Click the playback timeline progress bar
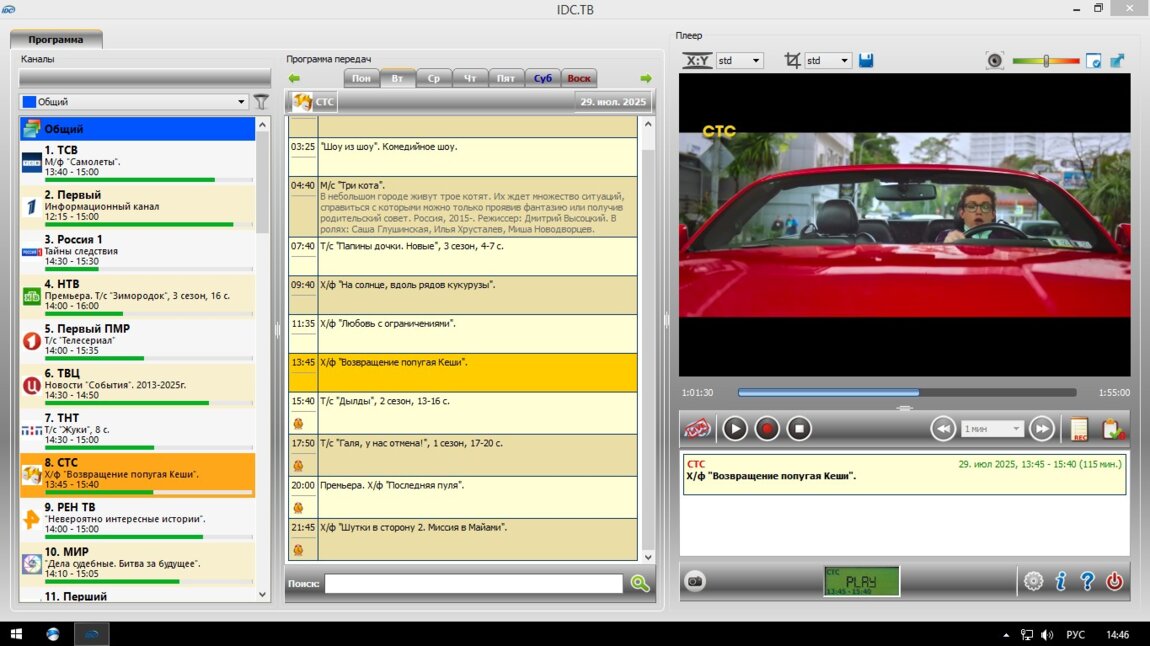 pos(906,393)
